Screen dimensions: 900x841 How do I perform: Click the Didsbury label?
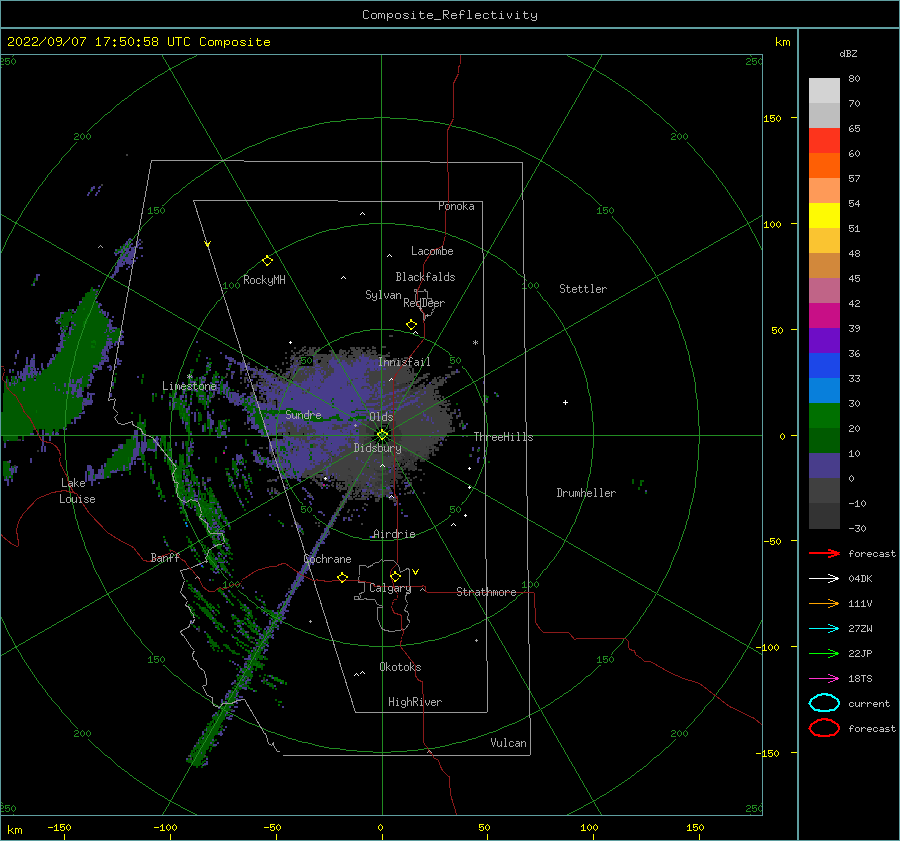pos(377,448)
